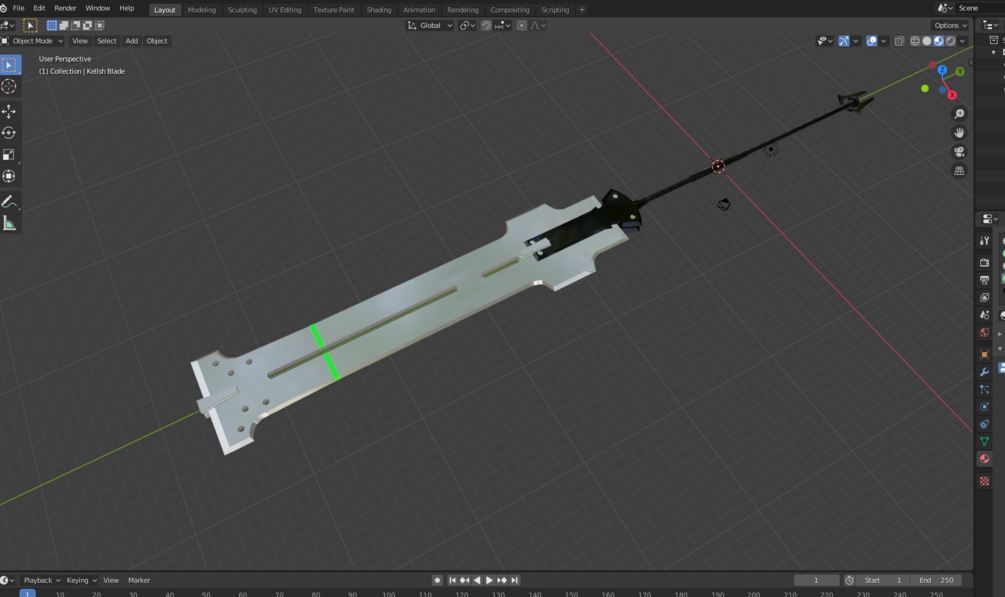
Task: Select the Transform tool
Action: [x=9, y=176]
